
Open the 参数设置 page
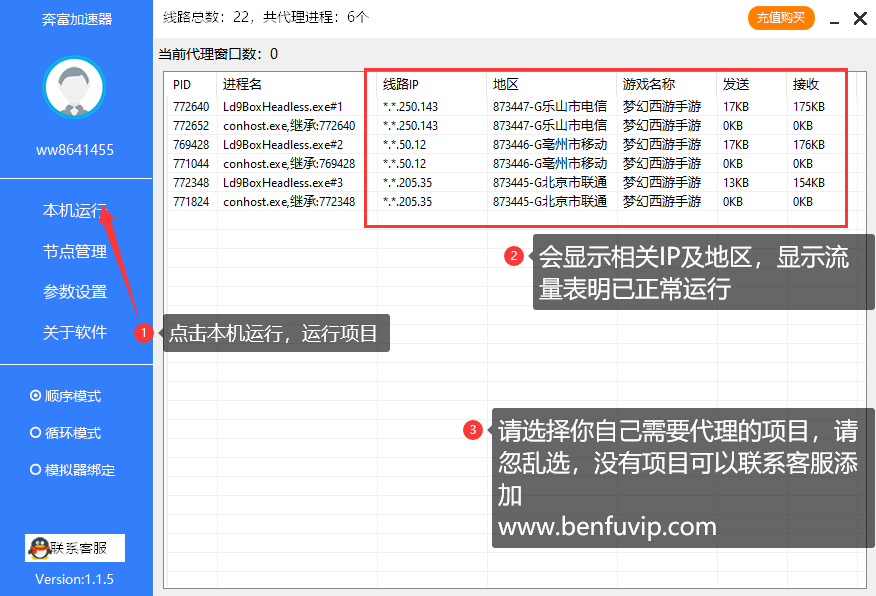point(74,292)
